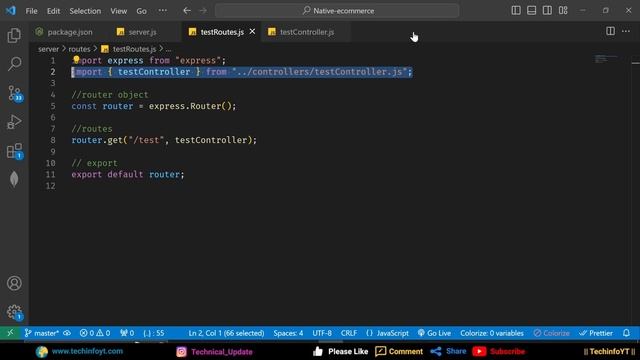
Task: Show the code action lightbulb
Action: (76, 60)
